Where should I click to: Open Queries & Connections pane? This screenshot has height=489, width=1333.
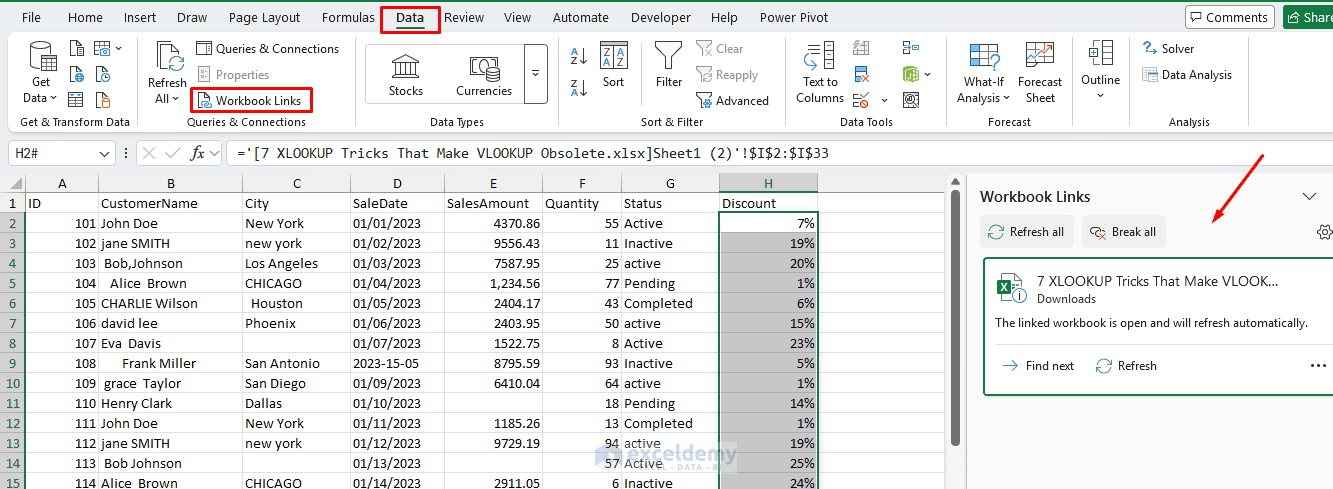[x=267, y=48]
